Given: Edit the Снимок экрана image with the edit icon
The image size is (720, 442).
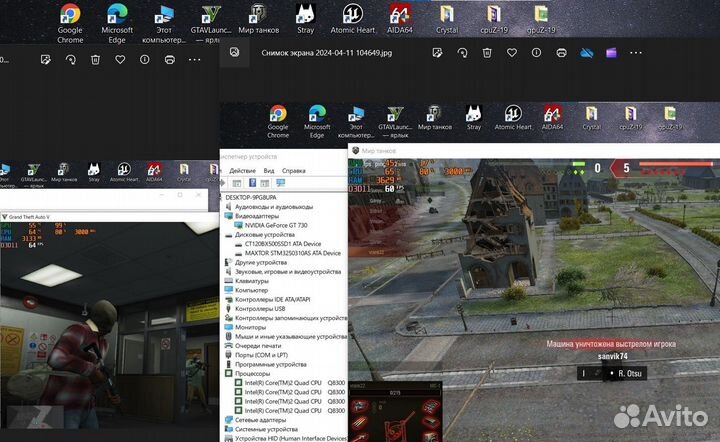Looking at the screenshot, I should click(437, 53).
